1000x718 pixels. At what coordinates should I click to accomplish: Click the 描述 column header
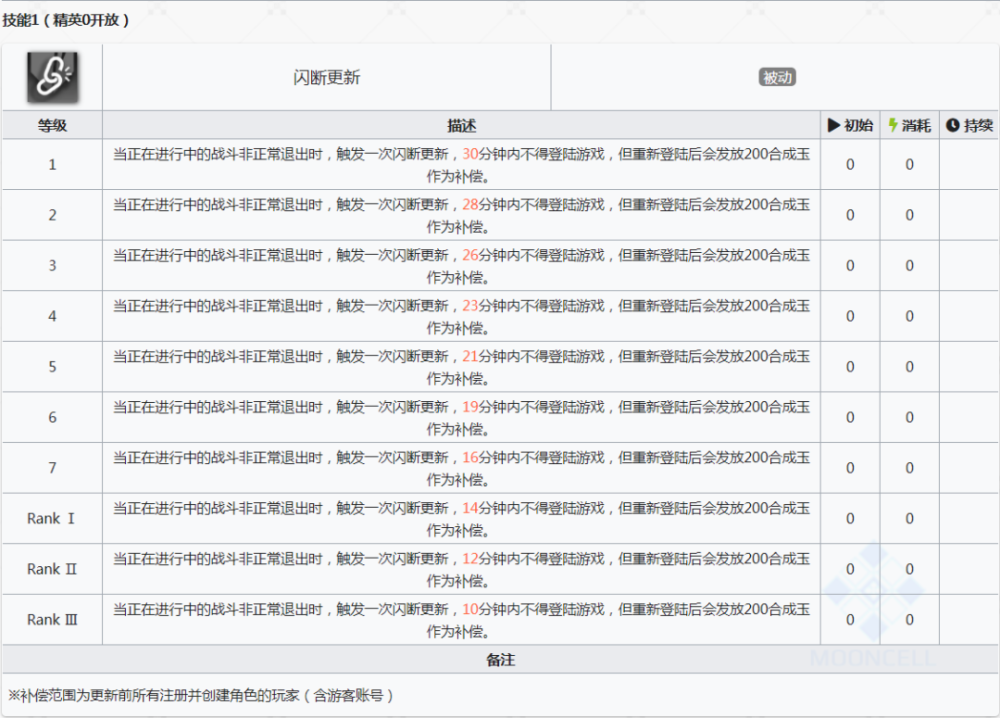click(x=461, y=125)
